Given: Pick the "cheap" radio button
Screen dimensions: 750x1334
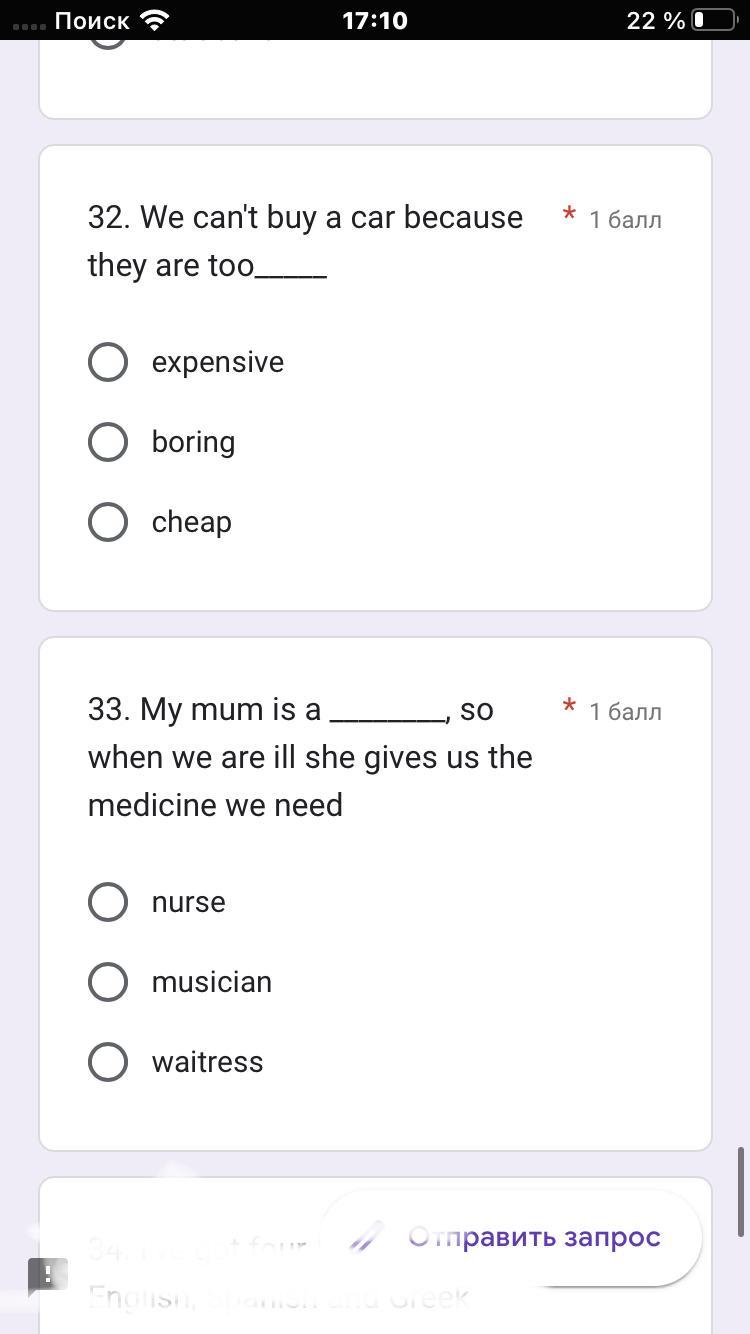Looking at the screenshot, I should tap(108, 522).
